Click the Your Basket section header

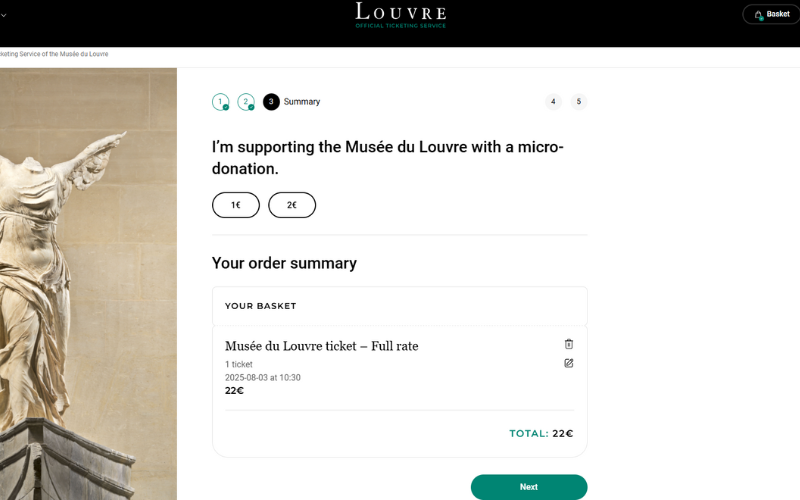pos(261,306)
